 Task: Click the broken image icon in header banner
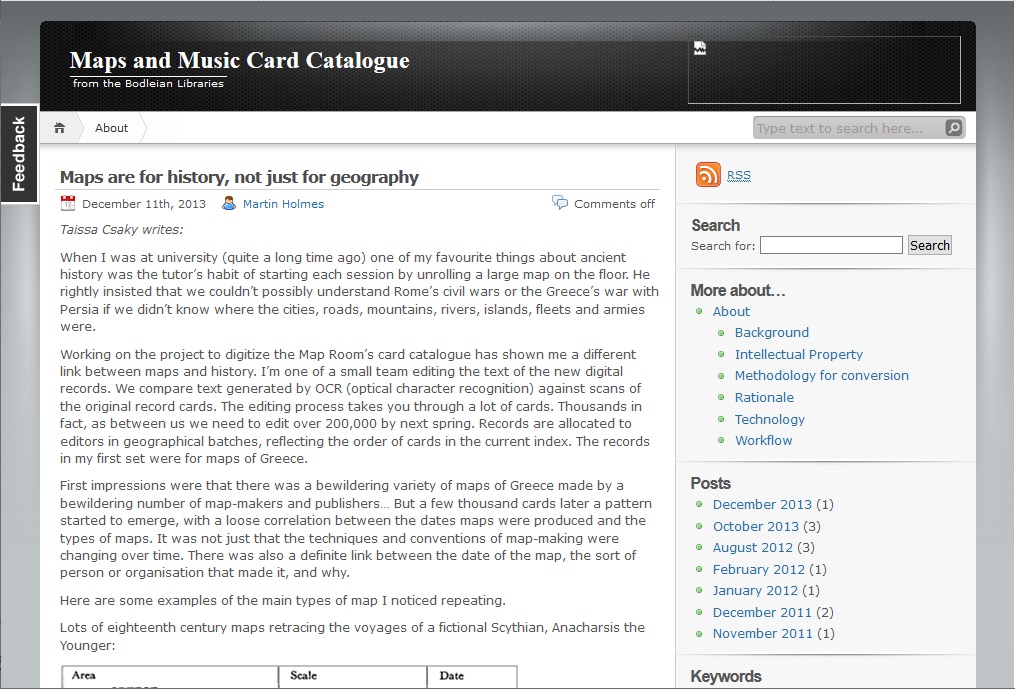(700, 48)
